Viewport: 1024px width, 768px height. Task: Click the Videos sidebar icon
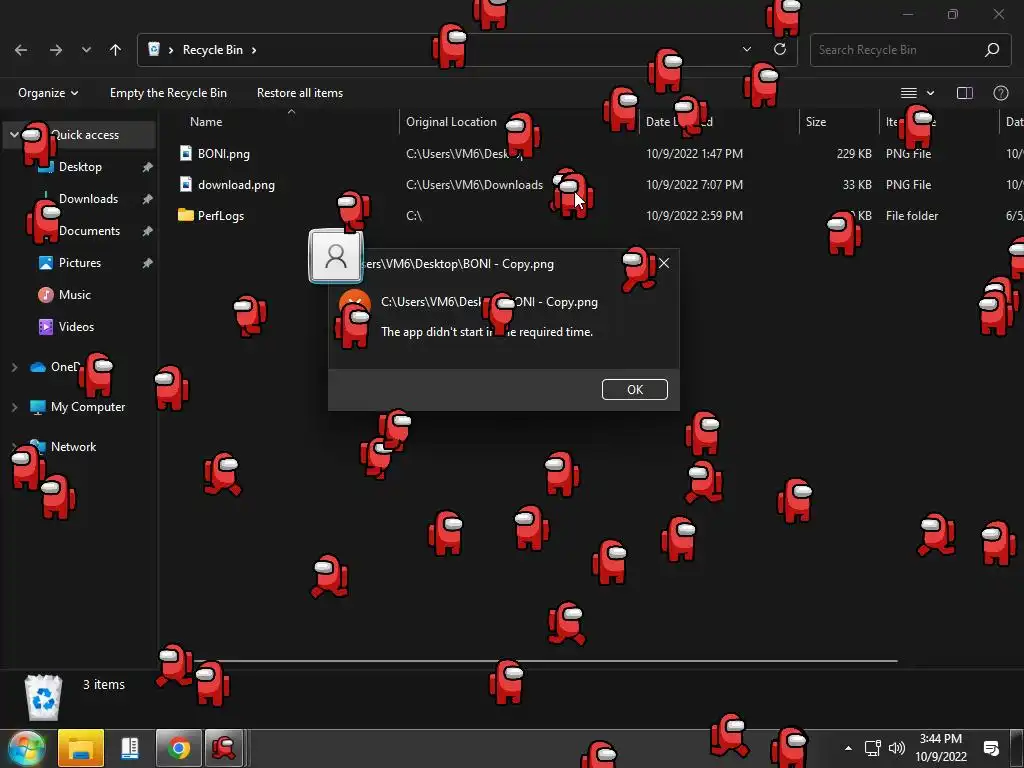tap(46, 327)
